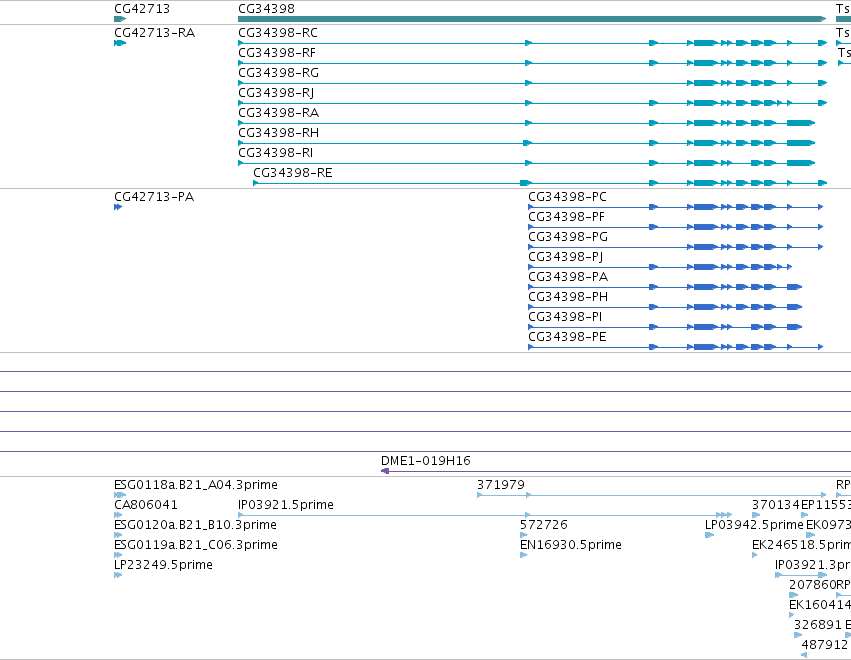Click the large coding block of CG34398-PE

pyautogui.click(x=706, y=347)
